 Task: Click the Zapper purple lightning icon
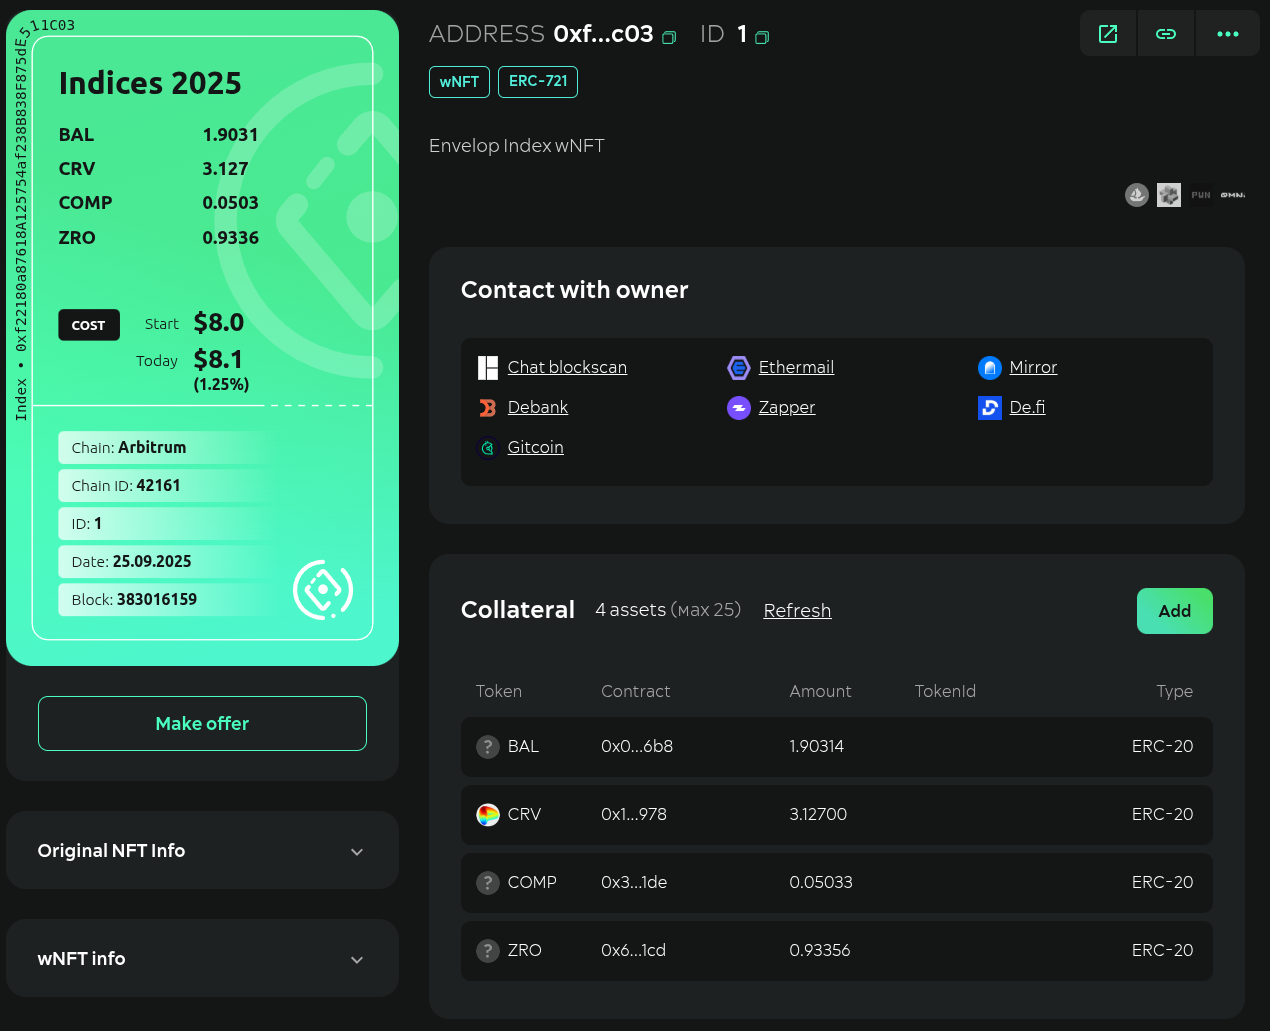738,407
